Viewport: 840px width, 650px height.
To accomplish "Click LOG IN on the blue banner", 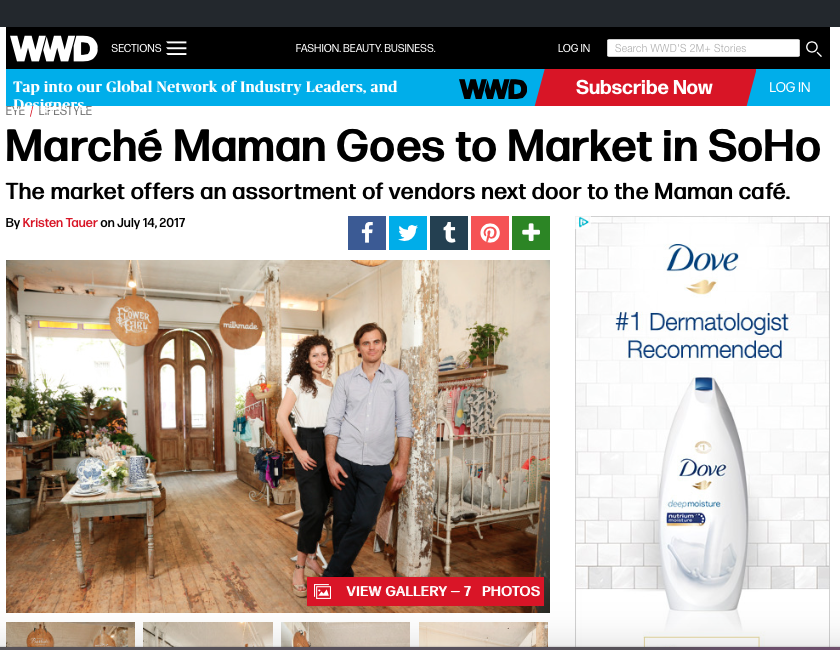I will 789,87.
